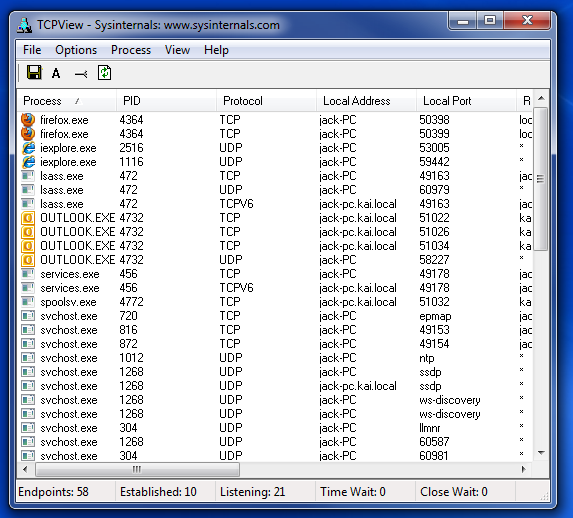Click the show unconnected endpoints toolbar icon
The height and width of the screenshot is (518, 573).
[x=81, y=74]
